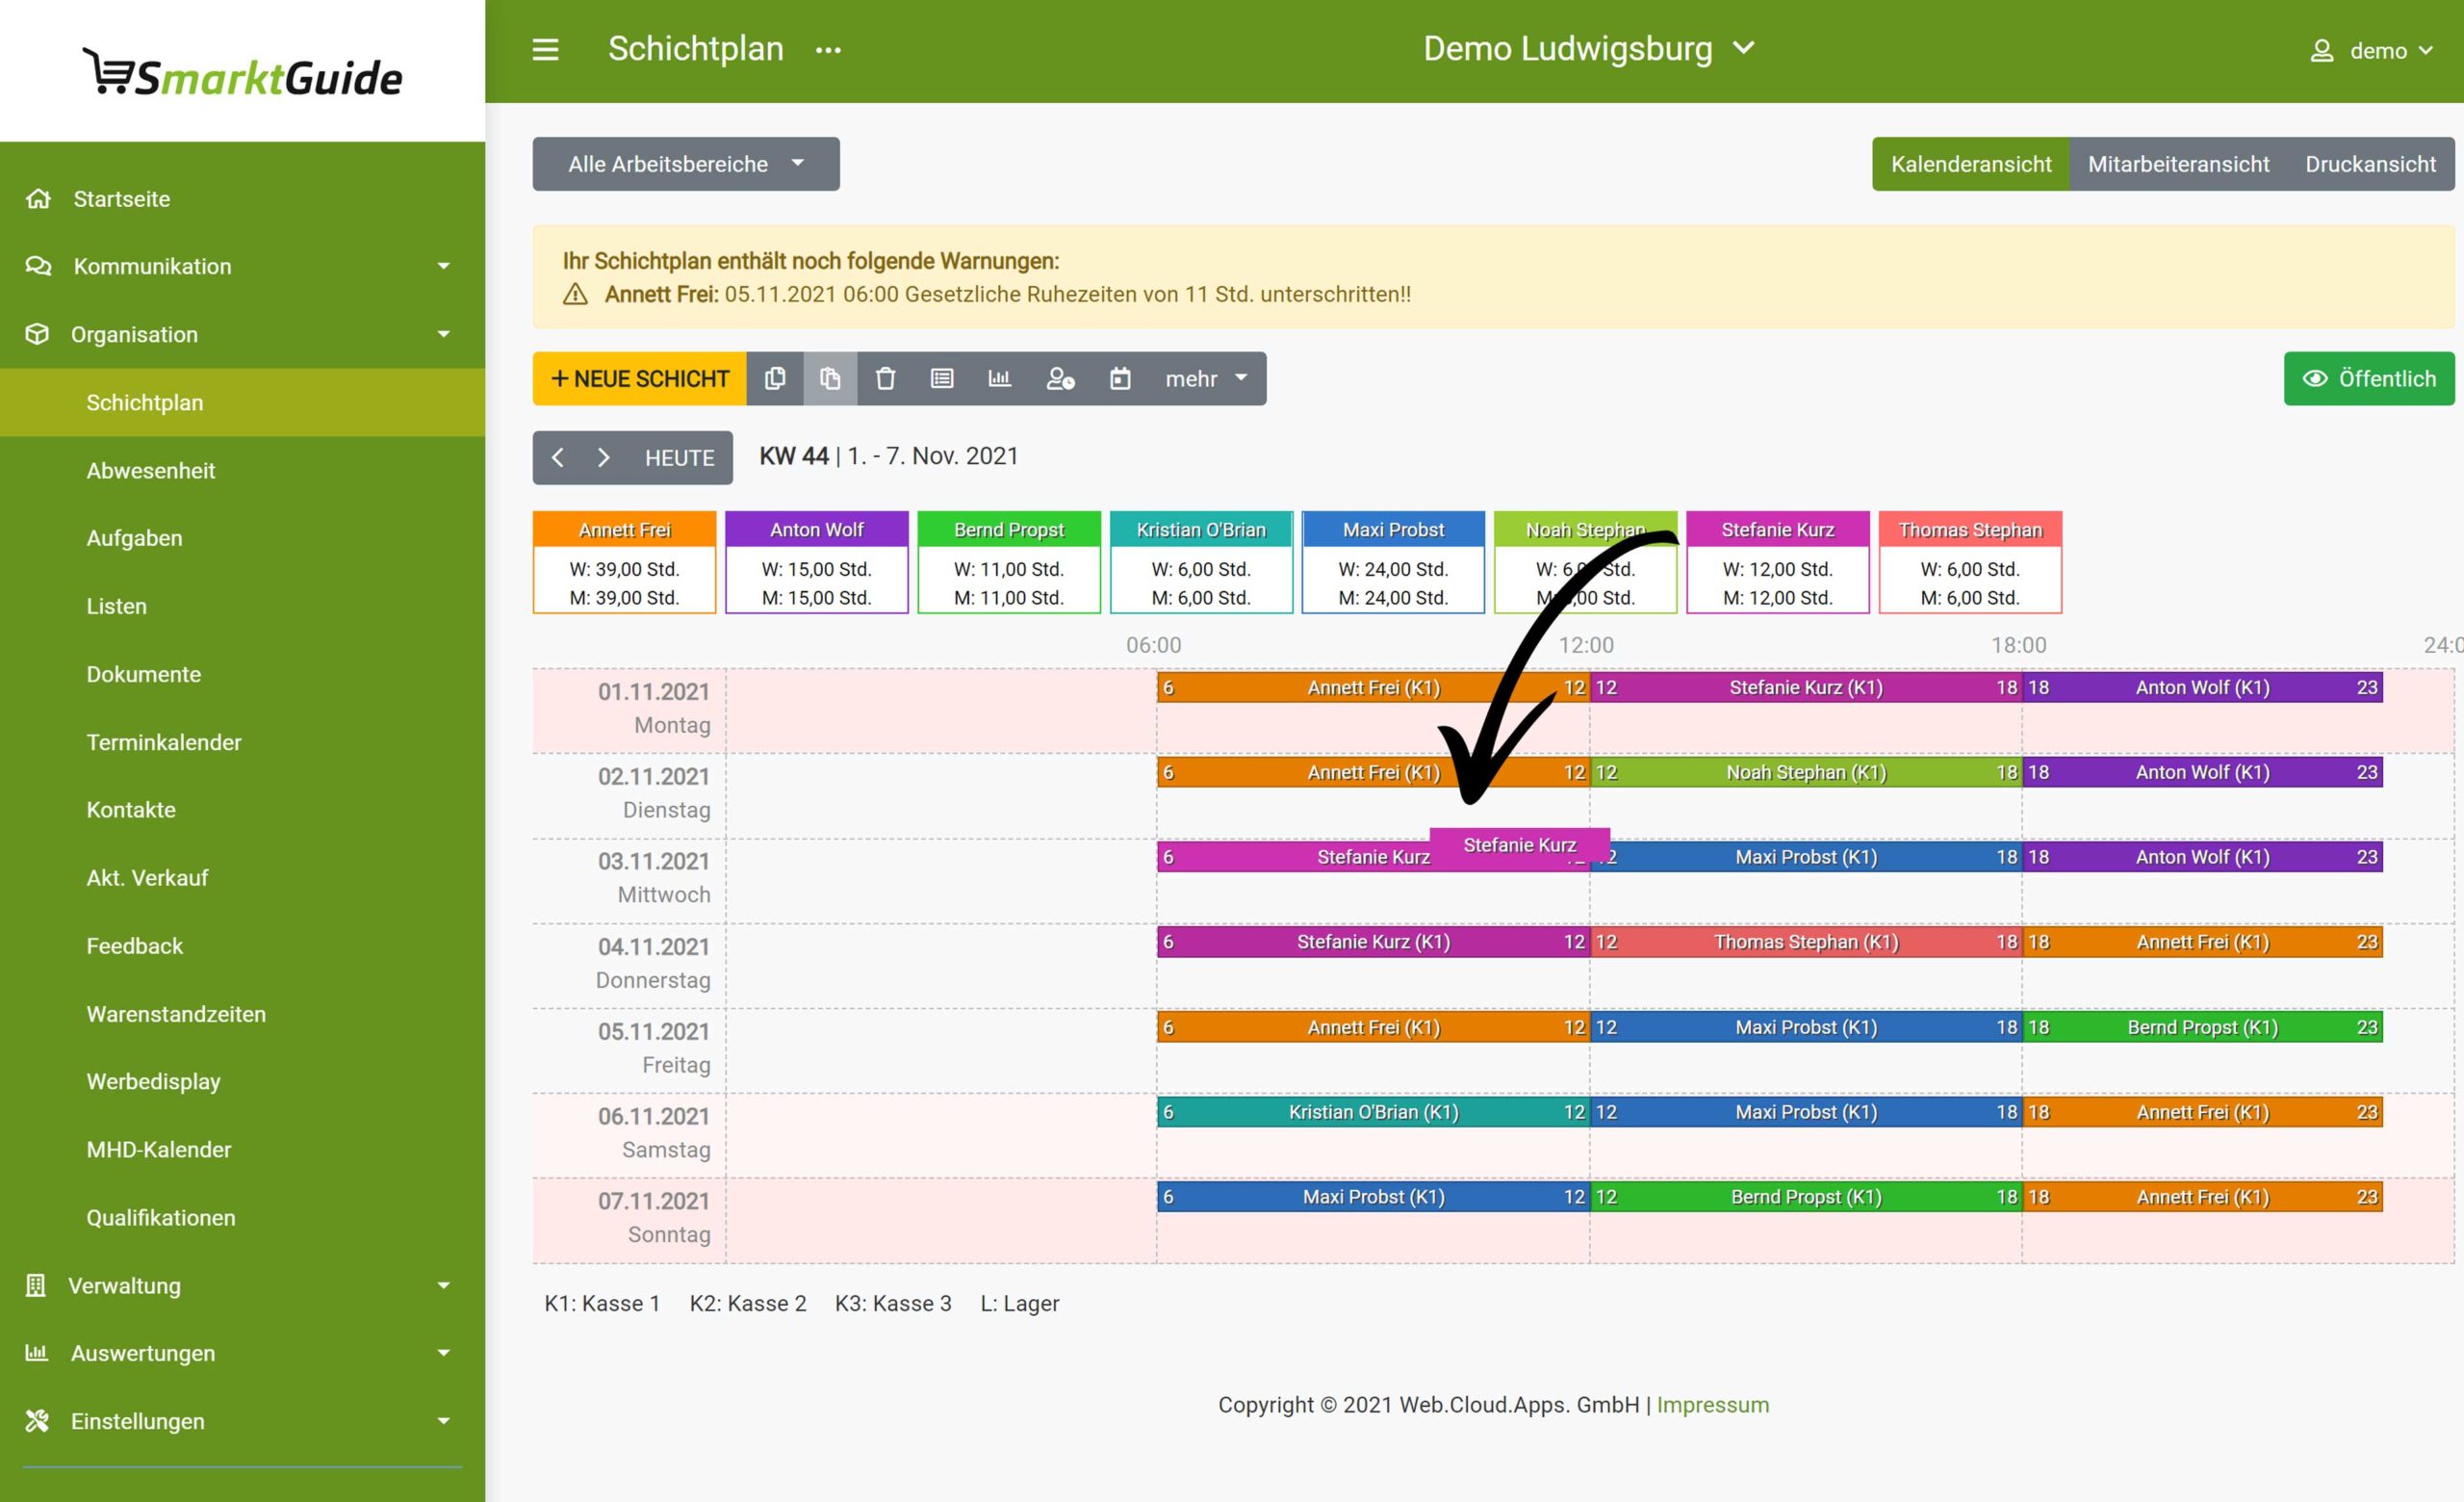Click the list view icon in toolbar
Screen dimensions: 2464x1502
[942, 378]
